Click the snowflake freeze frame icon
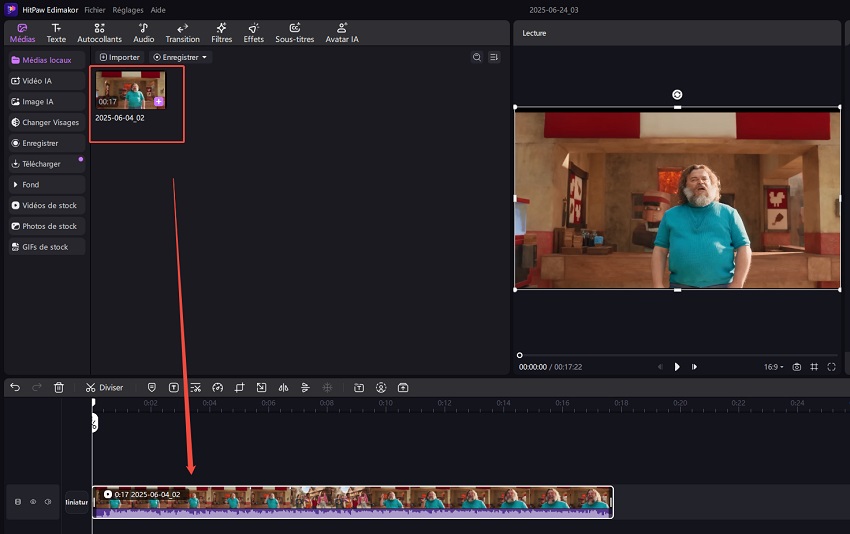850x534 pixels. pyautogui.click(x=327, y=388)
